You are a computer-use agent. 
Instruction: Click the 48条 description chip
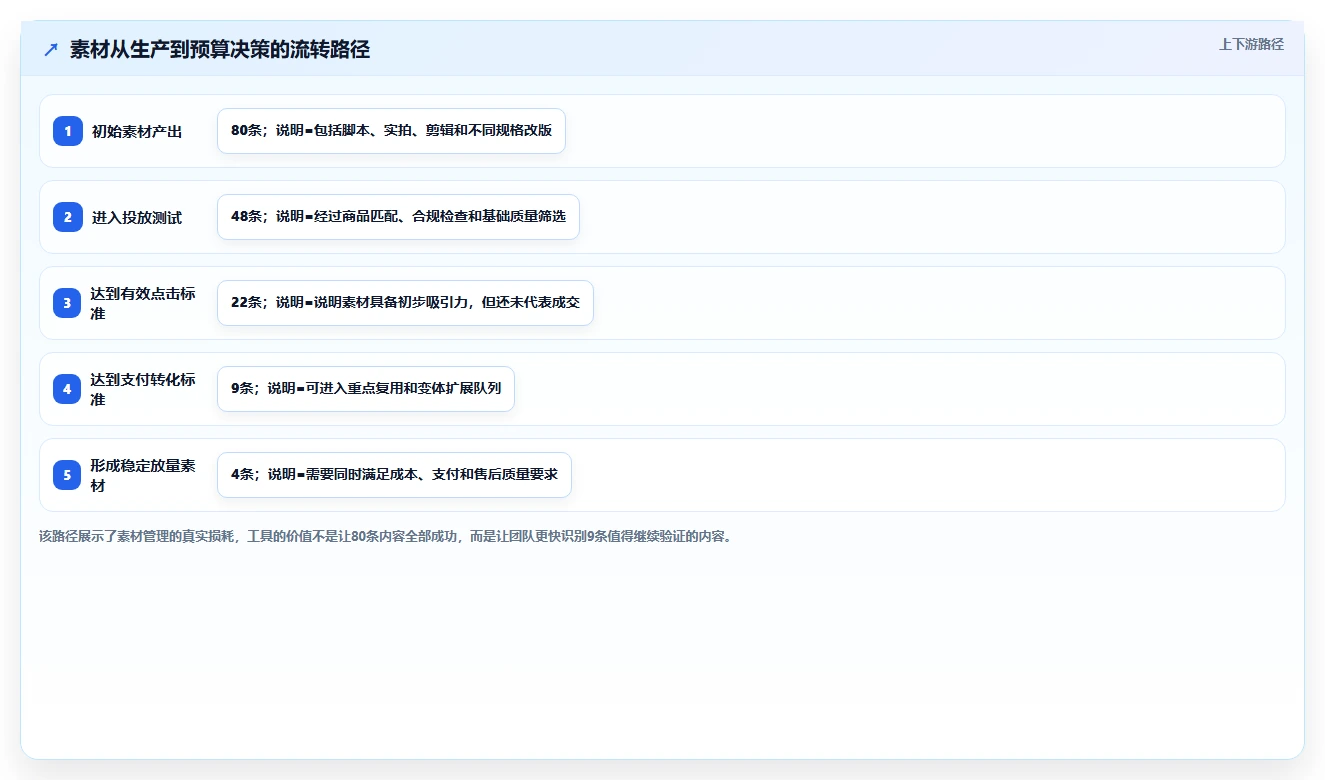pyautogui.click(x=398, y=217)
